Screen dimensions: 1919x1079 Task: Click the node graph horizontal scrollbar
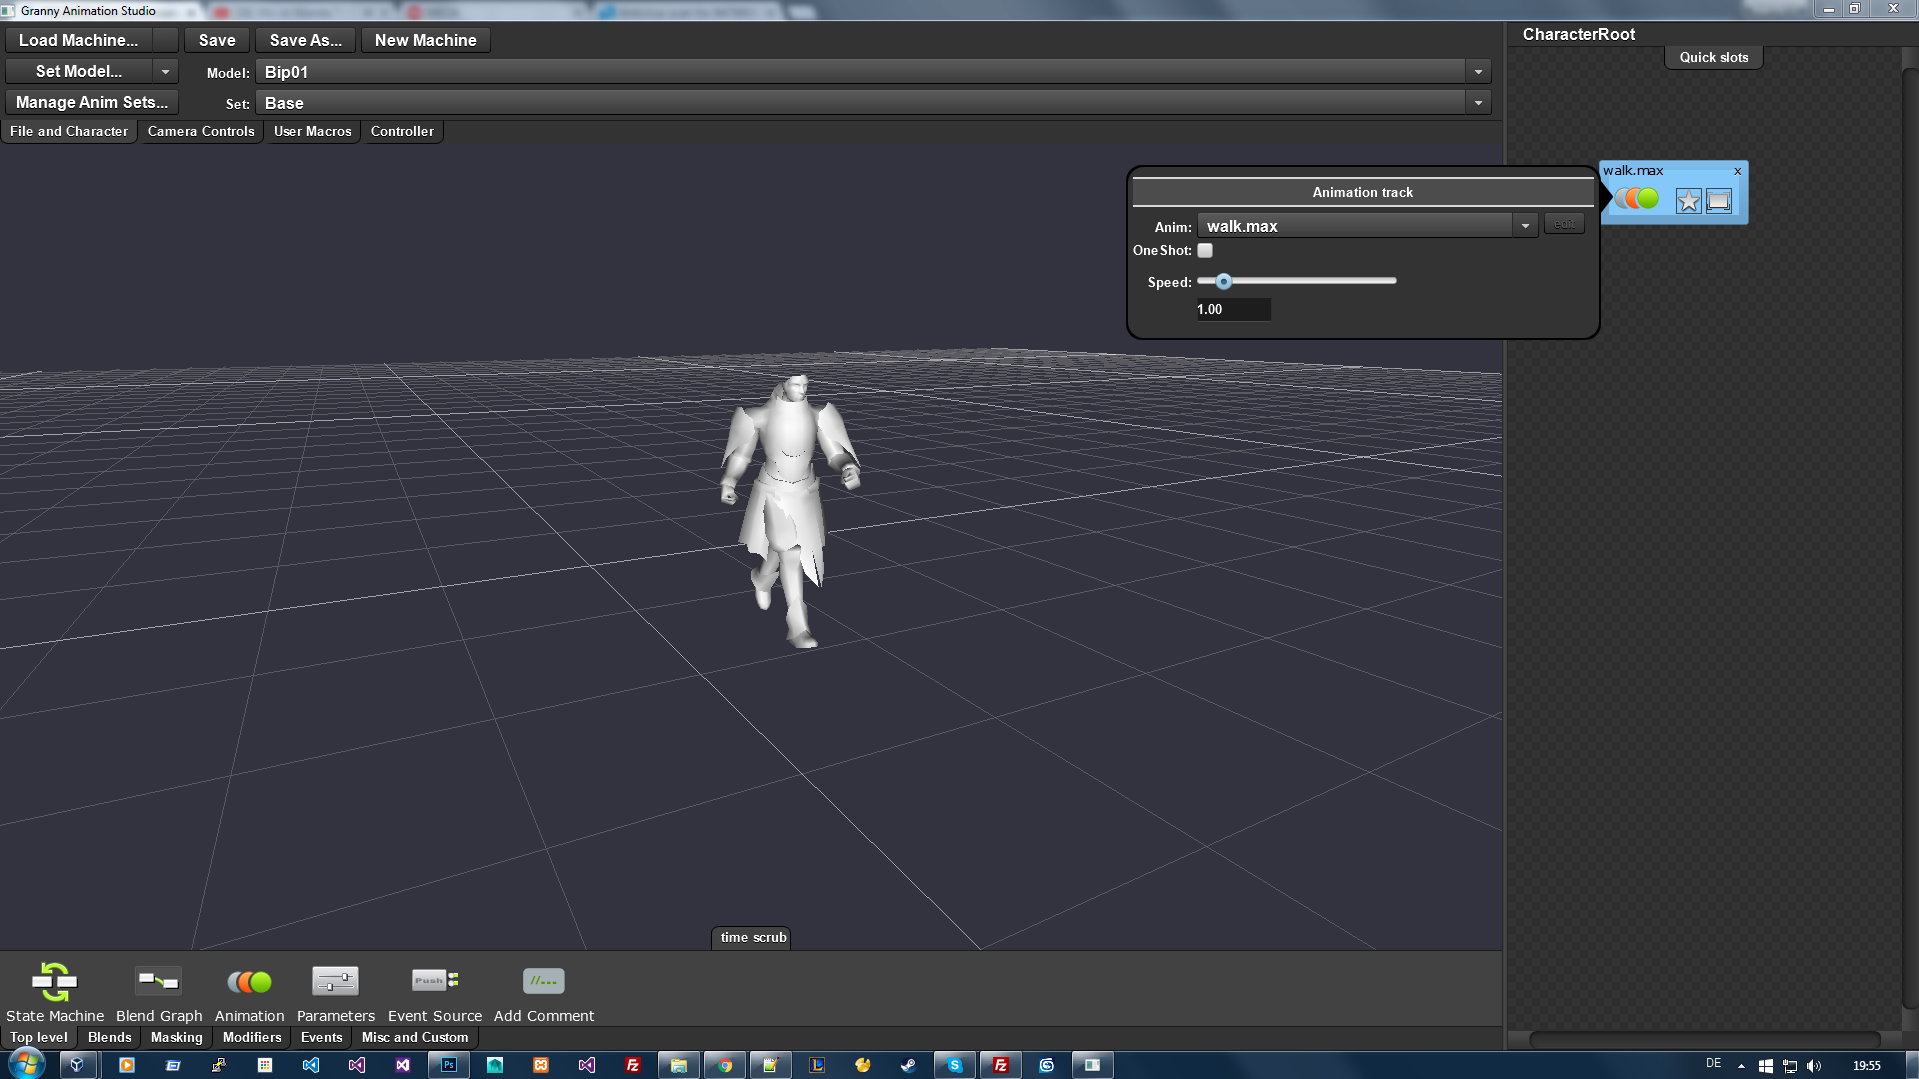click(x=1705, y=1039)
